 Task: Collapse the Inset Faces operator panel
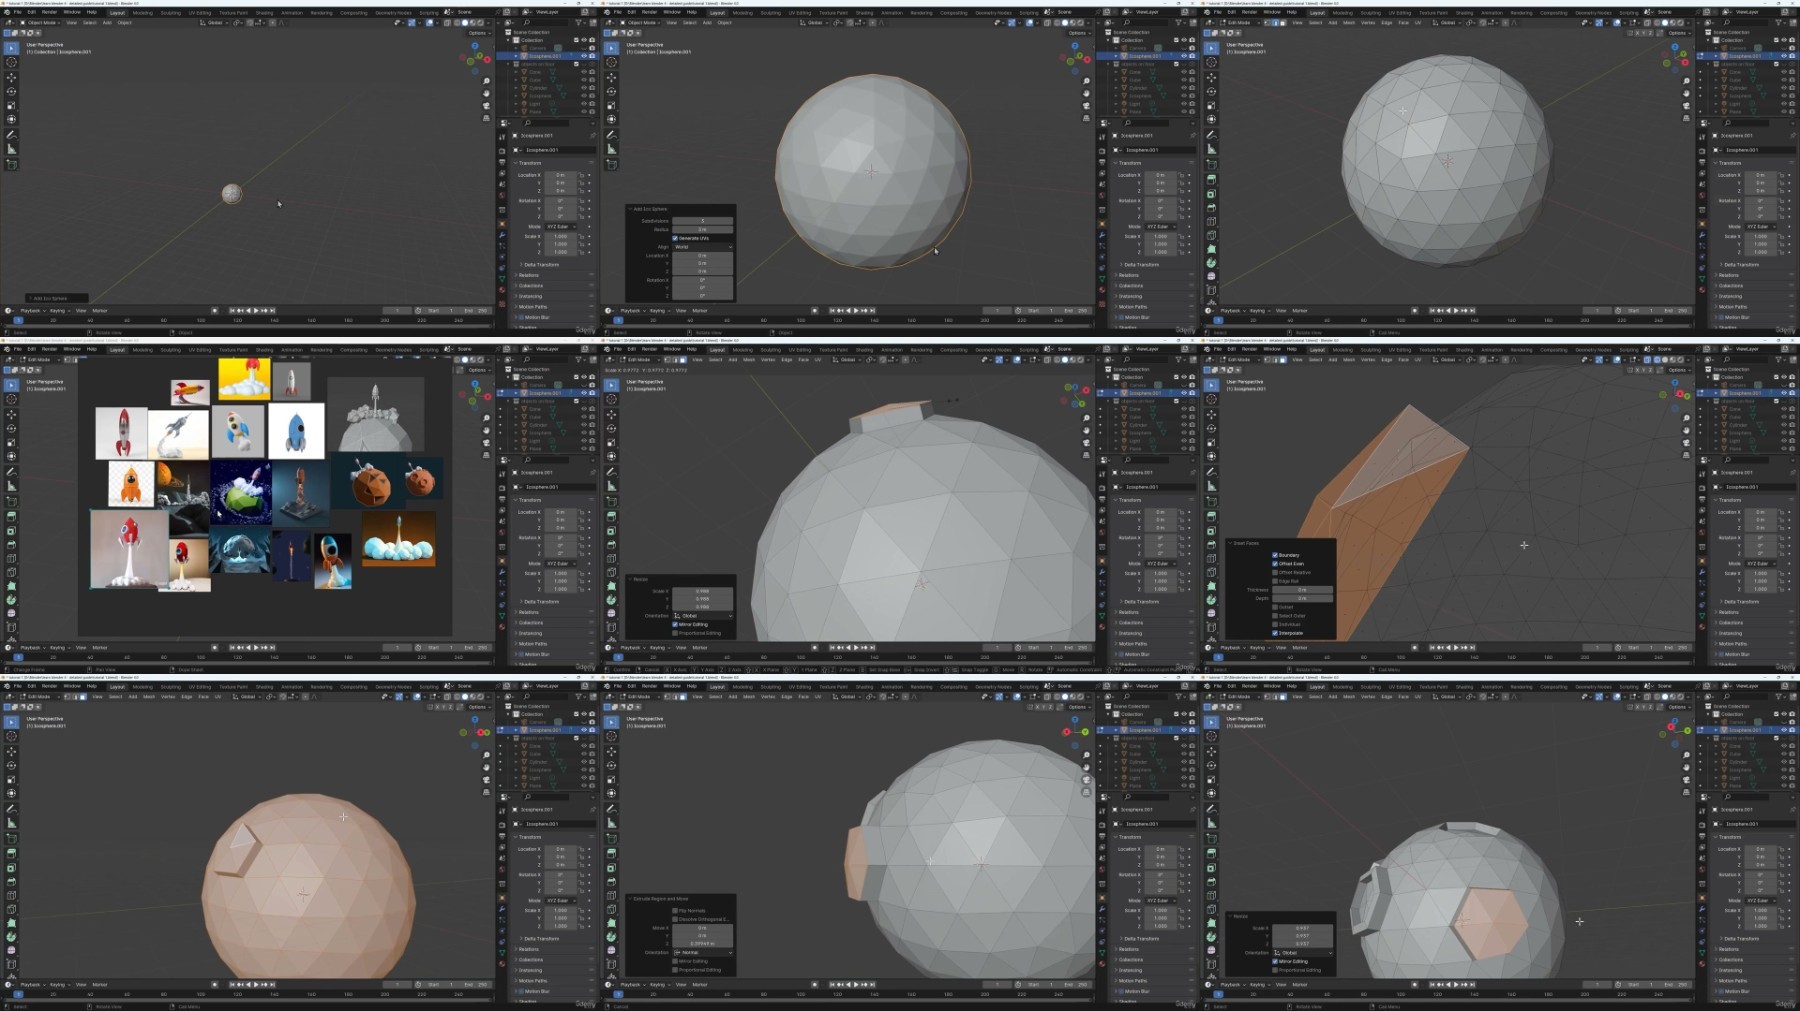point(1230,543)
